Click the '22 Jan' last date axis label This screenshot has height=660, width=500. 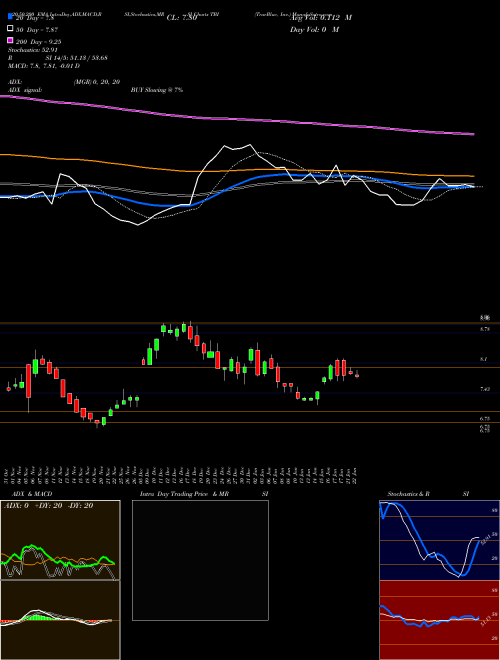tap(356, 474)
